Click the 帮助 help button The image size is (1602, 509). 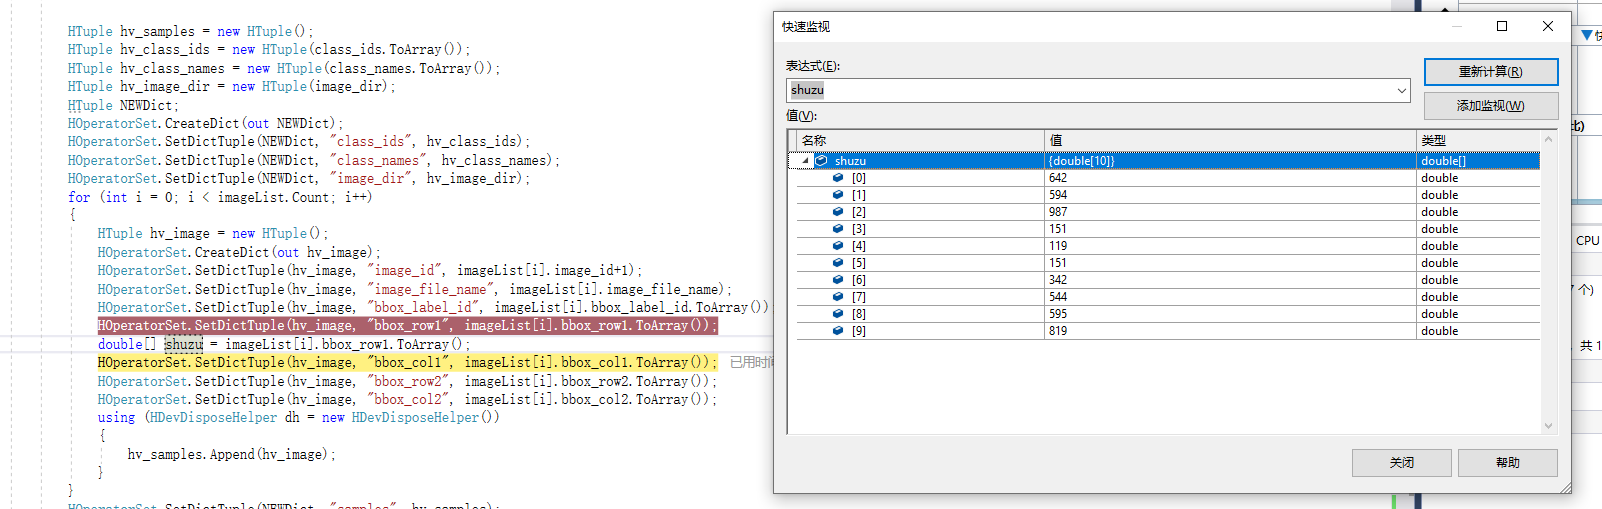point(1507,463)
